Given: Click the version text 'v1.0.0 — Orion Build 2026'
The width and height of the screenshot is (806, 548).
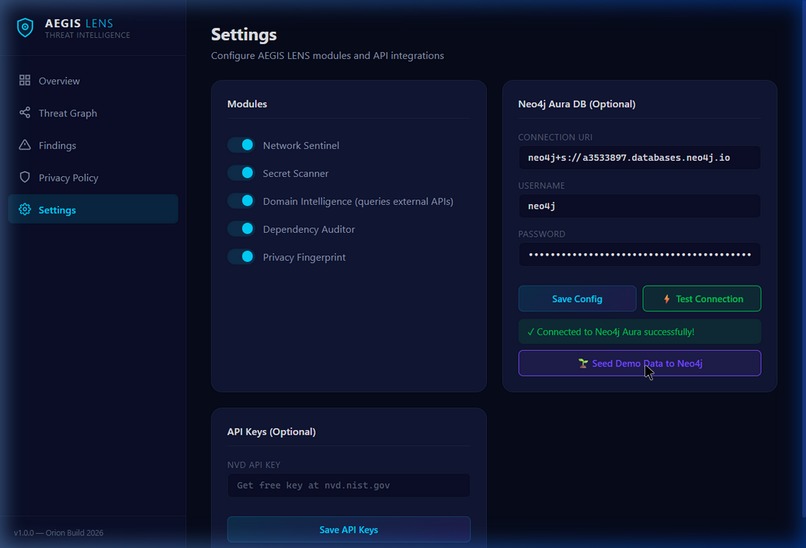Looking at the screenshot, I should click(59, 533).
